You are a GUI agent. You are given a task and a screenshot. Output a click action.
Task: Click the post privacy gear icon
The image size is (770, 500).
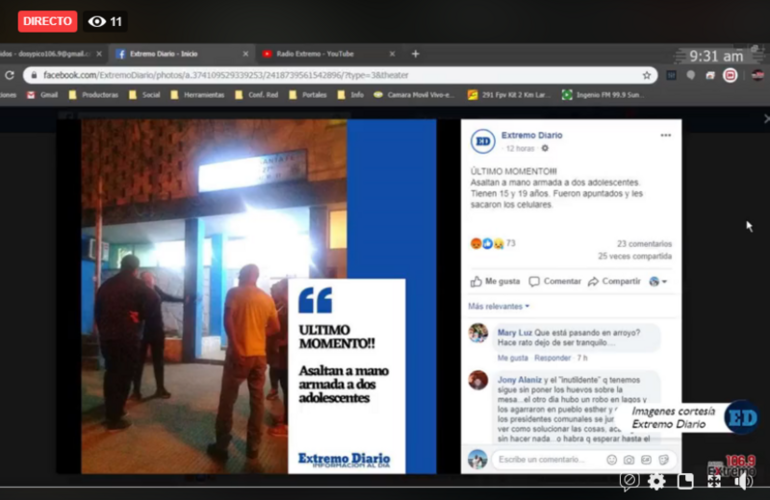pyautogui.click(x=545, y=148)
